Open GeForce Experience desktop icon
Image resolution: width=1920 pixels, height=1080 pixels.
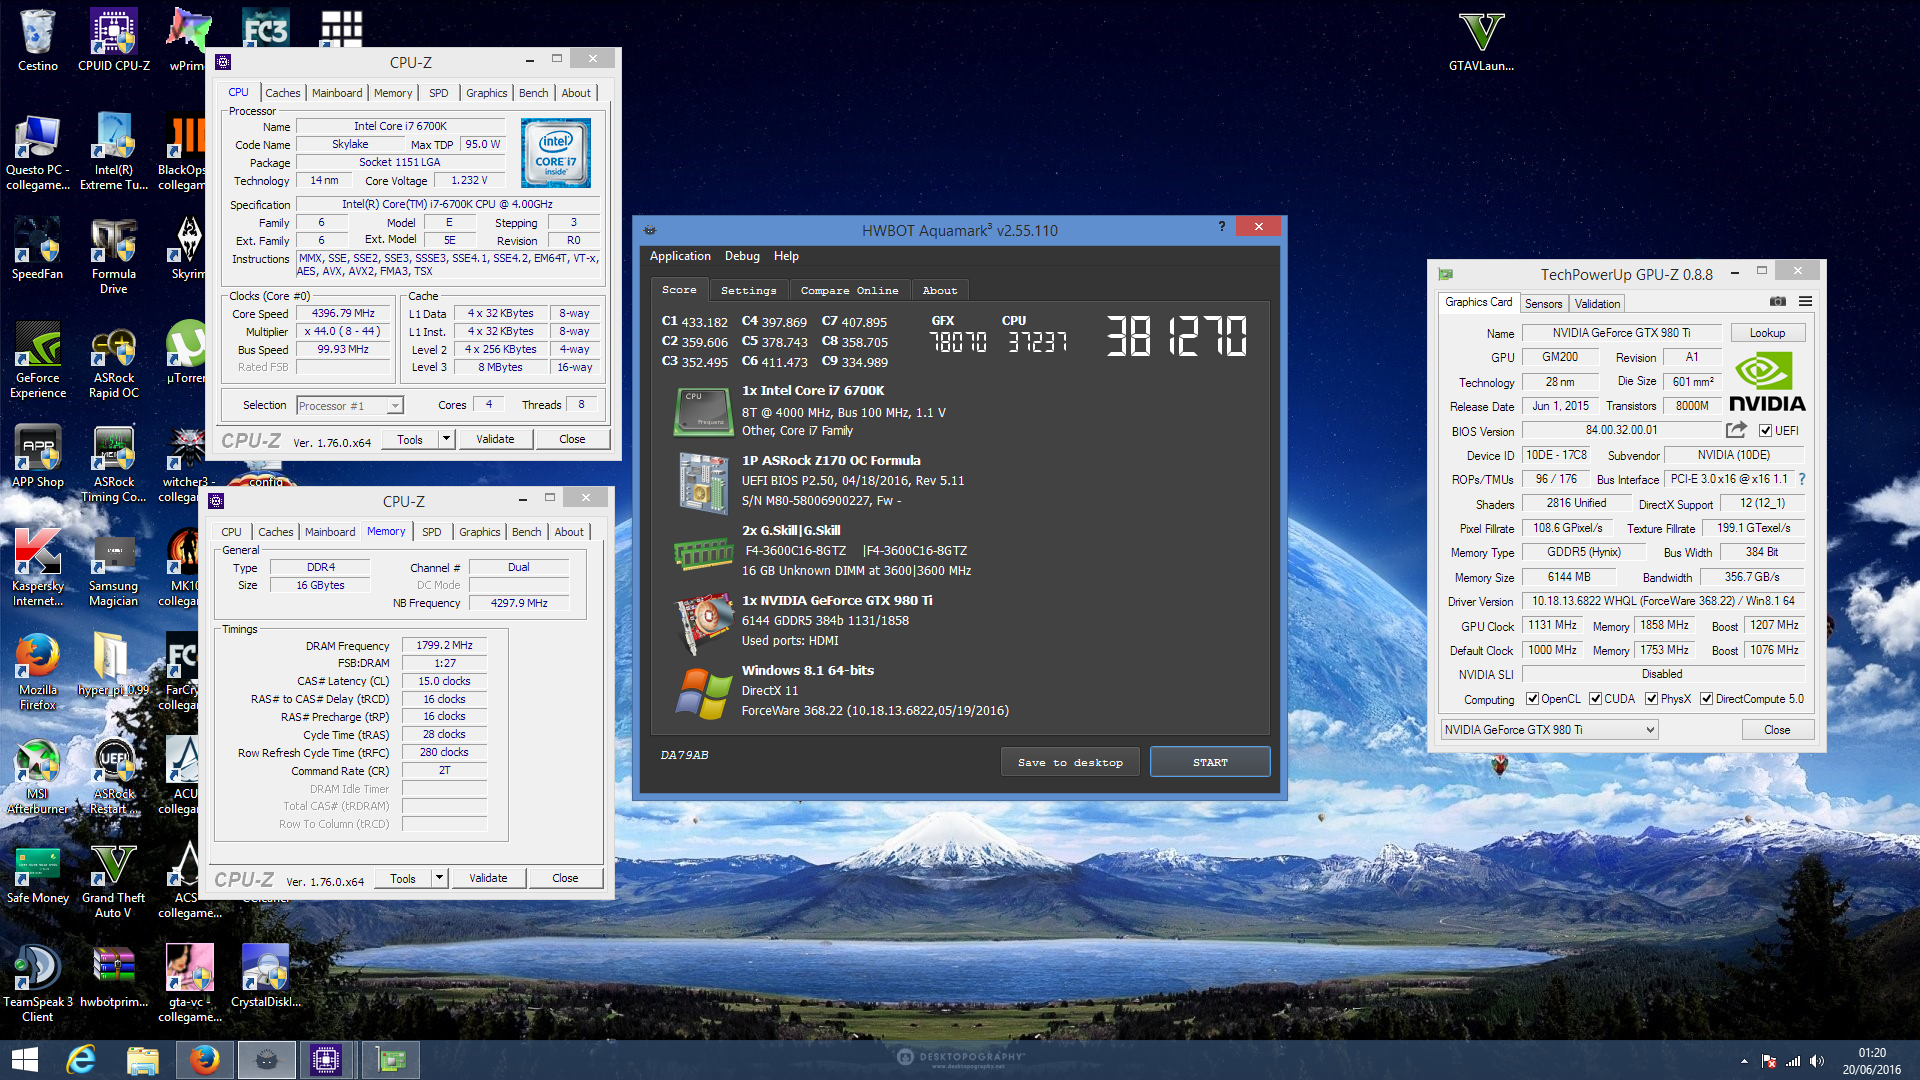pos(38,360)
